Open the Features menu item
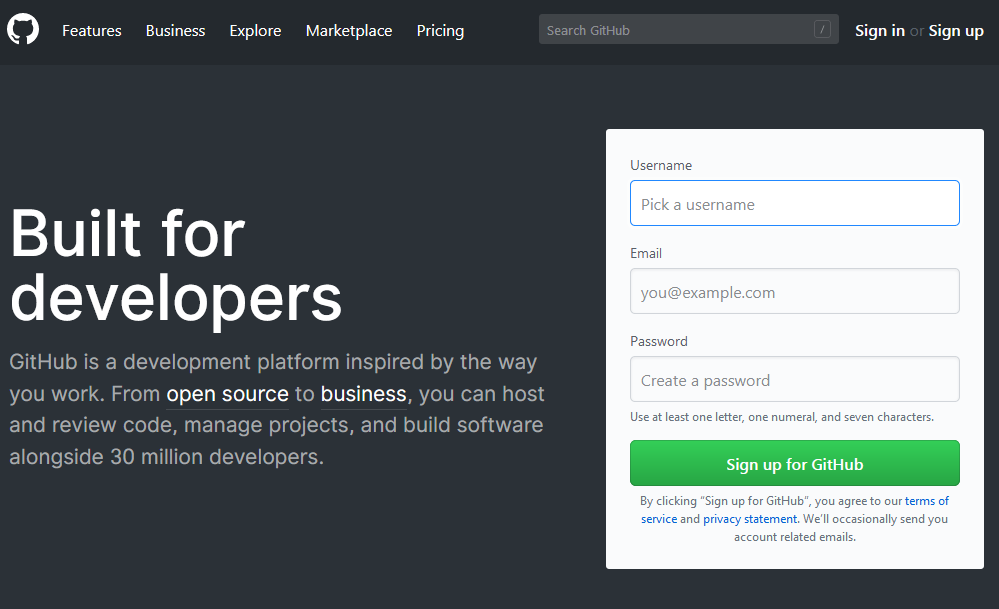The width and height of the screenshot is (999, 609). click(92, 31)
